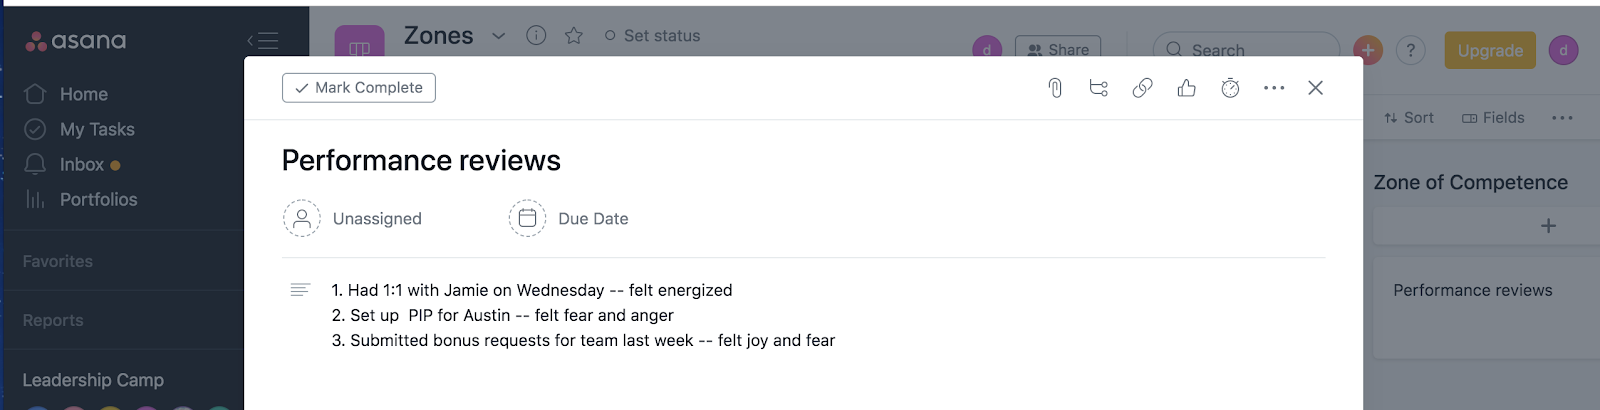
Task: Open Portfolios from the sidebar
Action: pos(98,199)
